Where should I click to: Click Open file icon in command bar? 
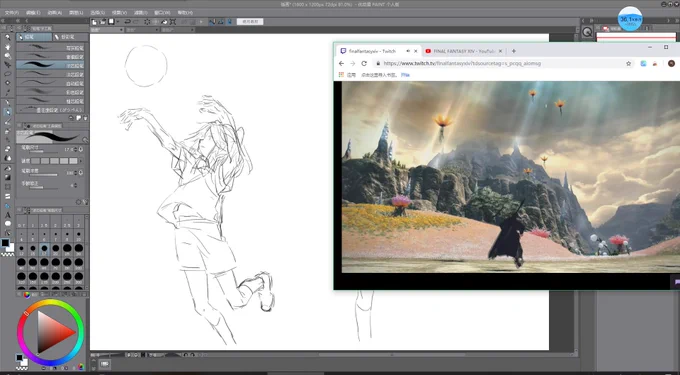point(103,22)
